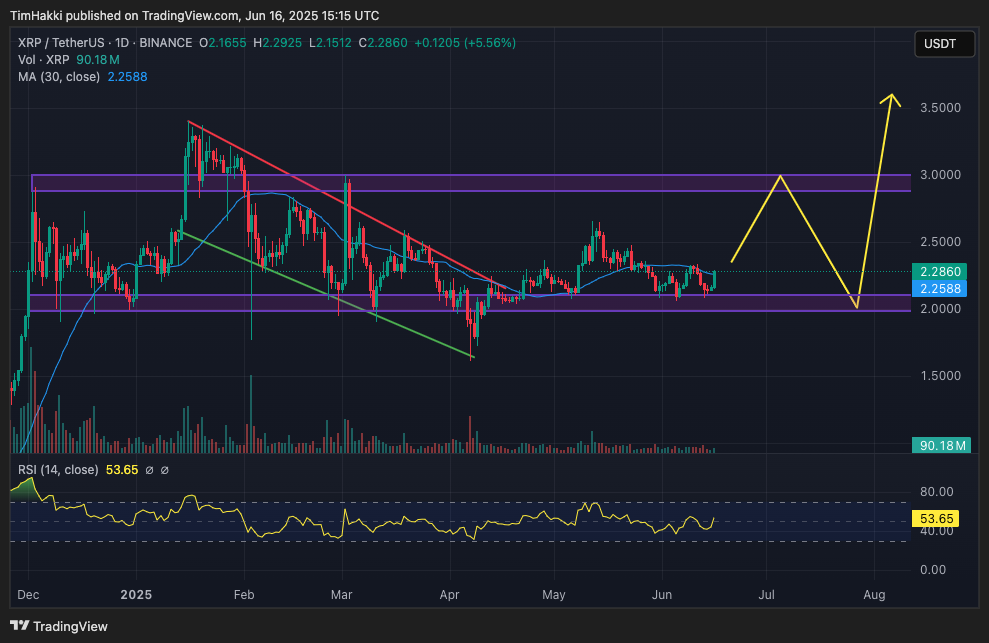Click the 53.65 value beside the RSI label

[122, 470]
